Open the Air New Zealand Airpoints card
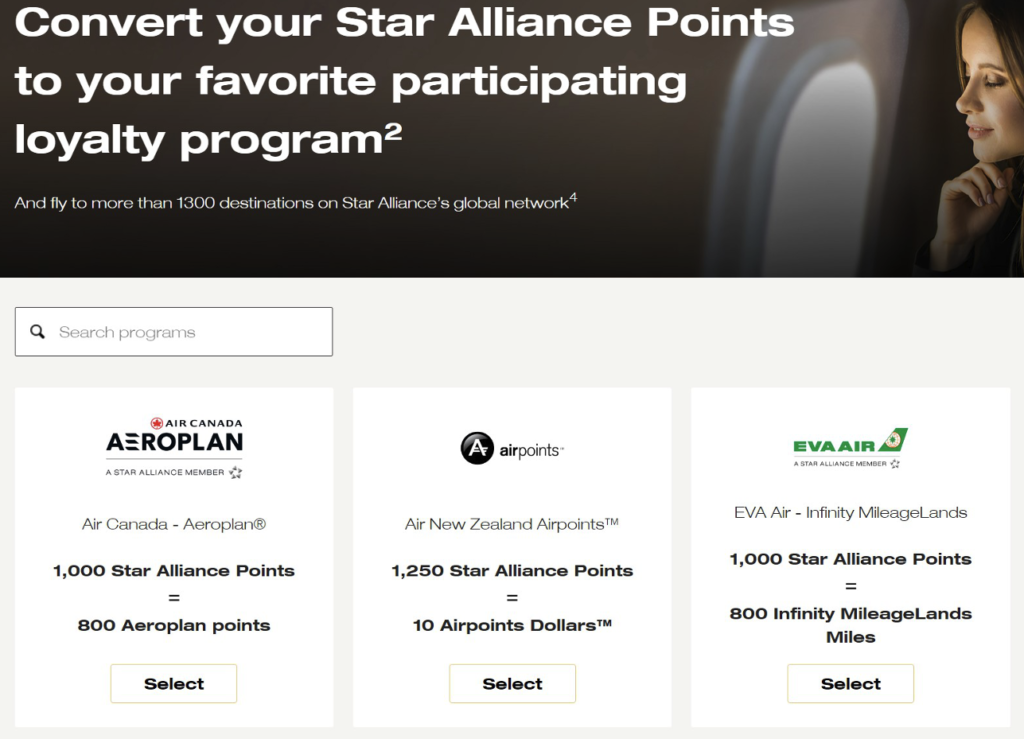 click(512, 556)
